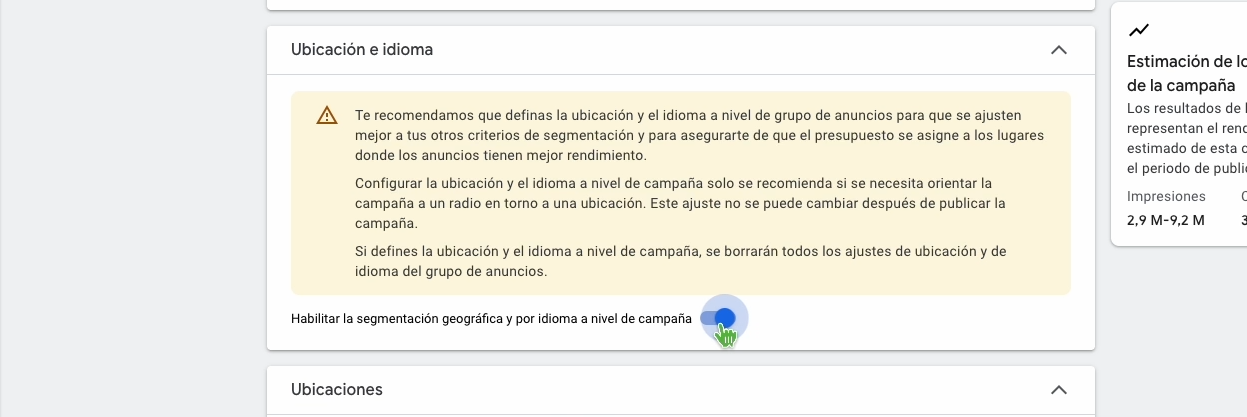Click the Los resultados de description text
The width and height of the screenshot is (1247, 417).
pos(1187,138)
